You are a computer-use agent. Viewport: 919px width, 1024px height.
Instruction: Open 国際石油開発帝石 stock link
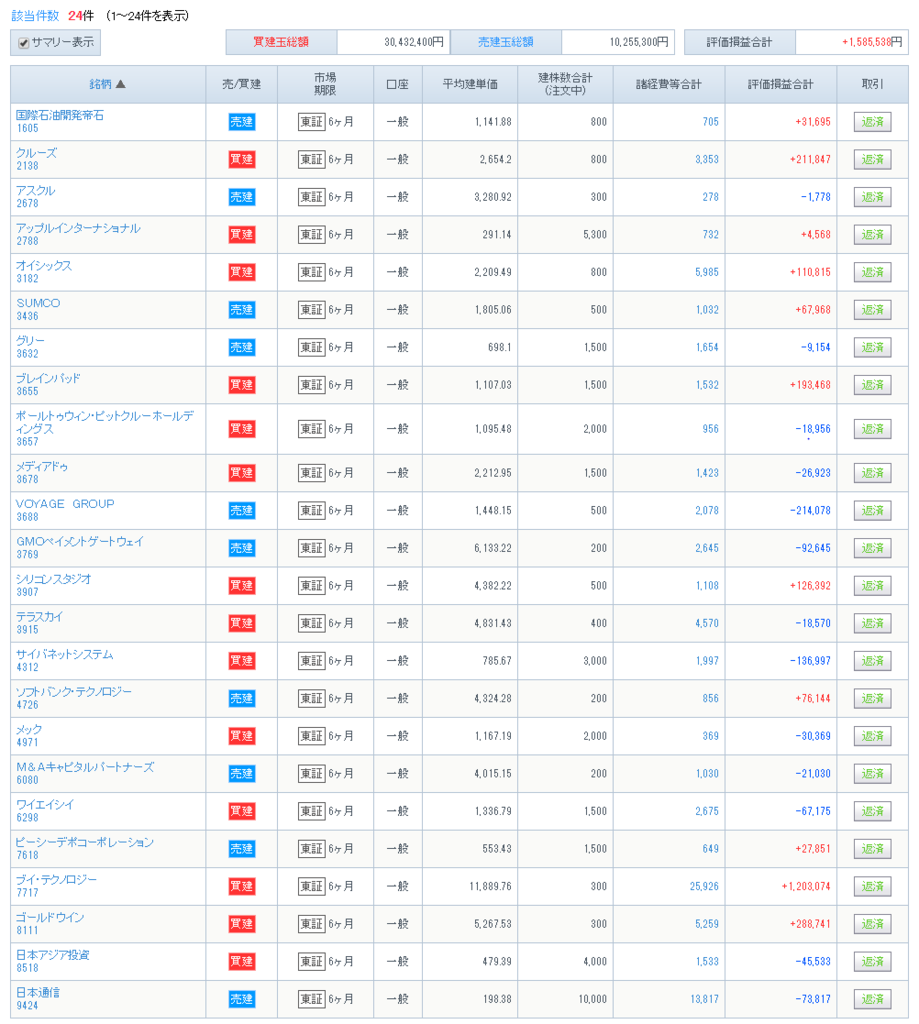tap(59, 116)
